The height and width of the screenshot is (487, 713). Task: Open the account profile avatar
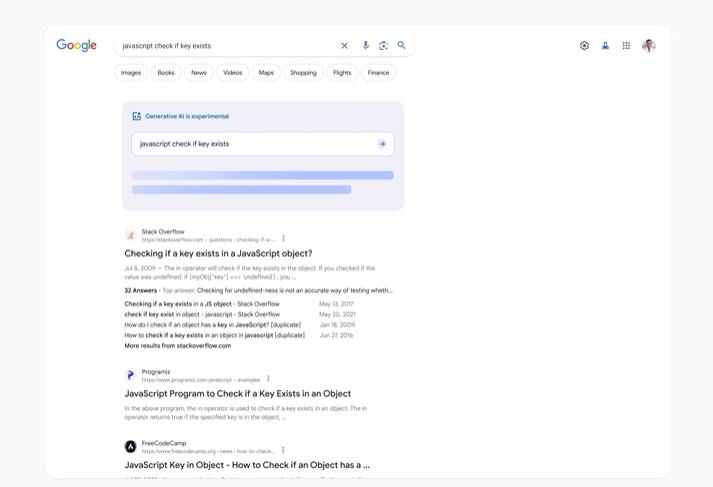point(649,45)
